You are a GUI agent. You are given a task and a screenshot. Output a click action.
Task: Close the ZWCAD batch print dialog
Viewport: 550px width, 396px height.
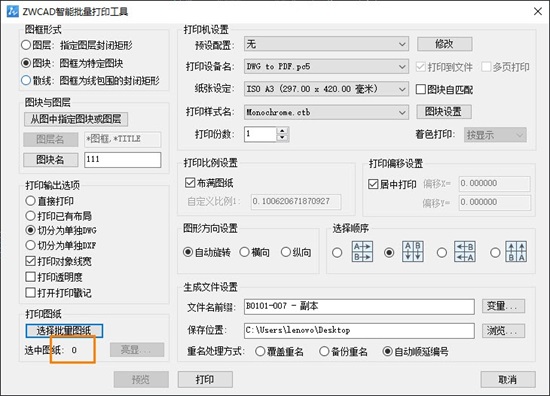point(537,11)
